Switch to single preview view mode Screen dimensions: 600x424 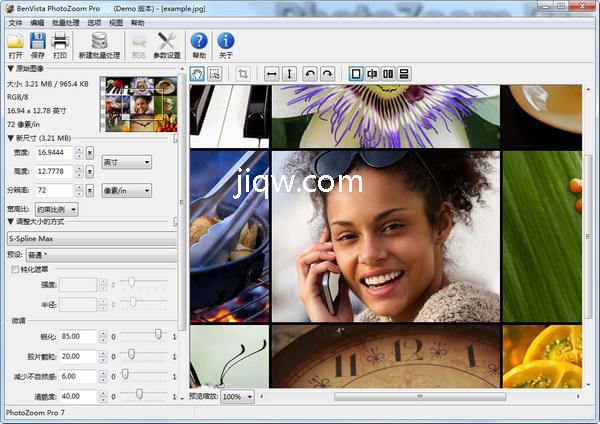[356, 74]
